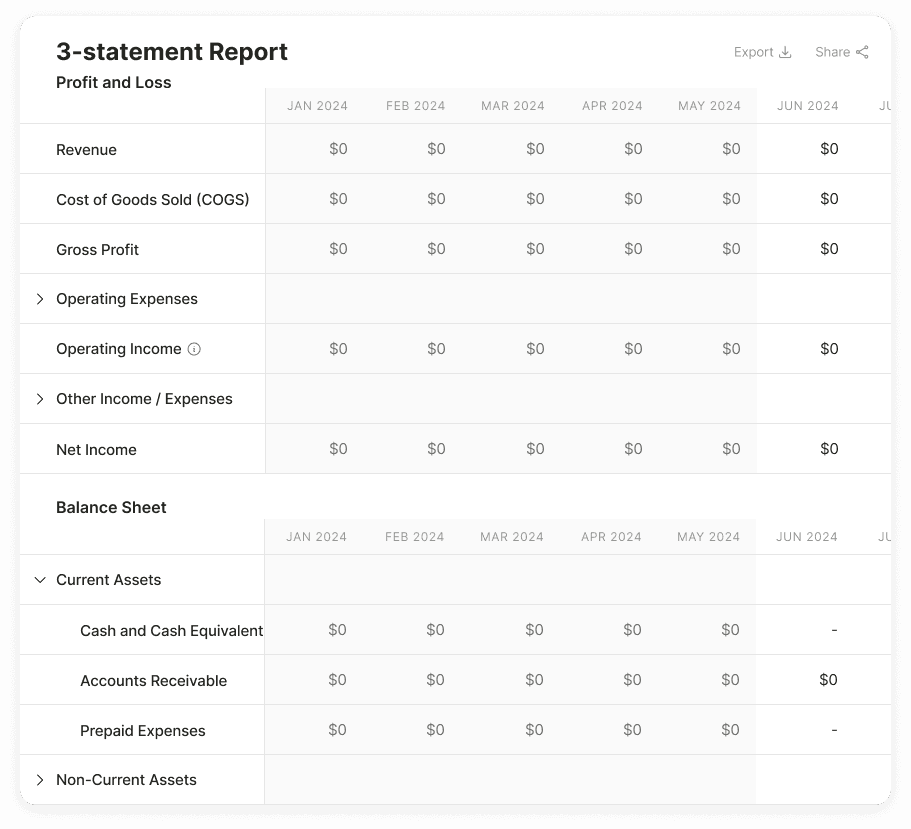
Task: Click COGS value for JUN 2024
Action: [x=829, y=199]
